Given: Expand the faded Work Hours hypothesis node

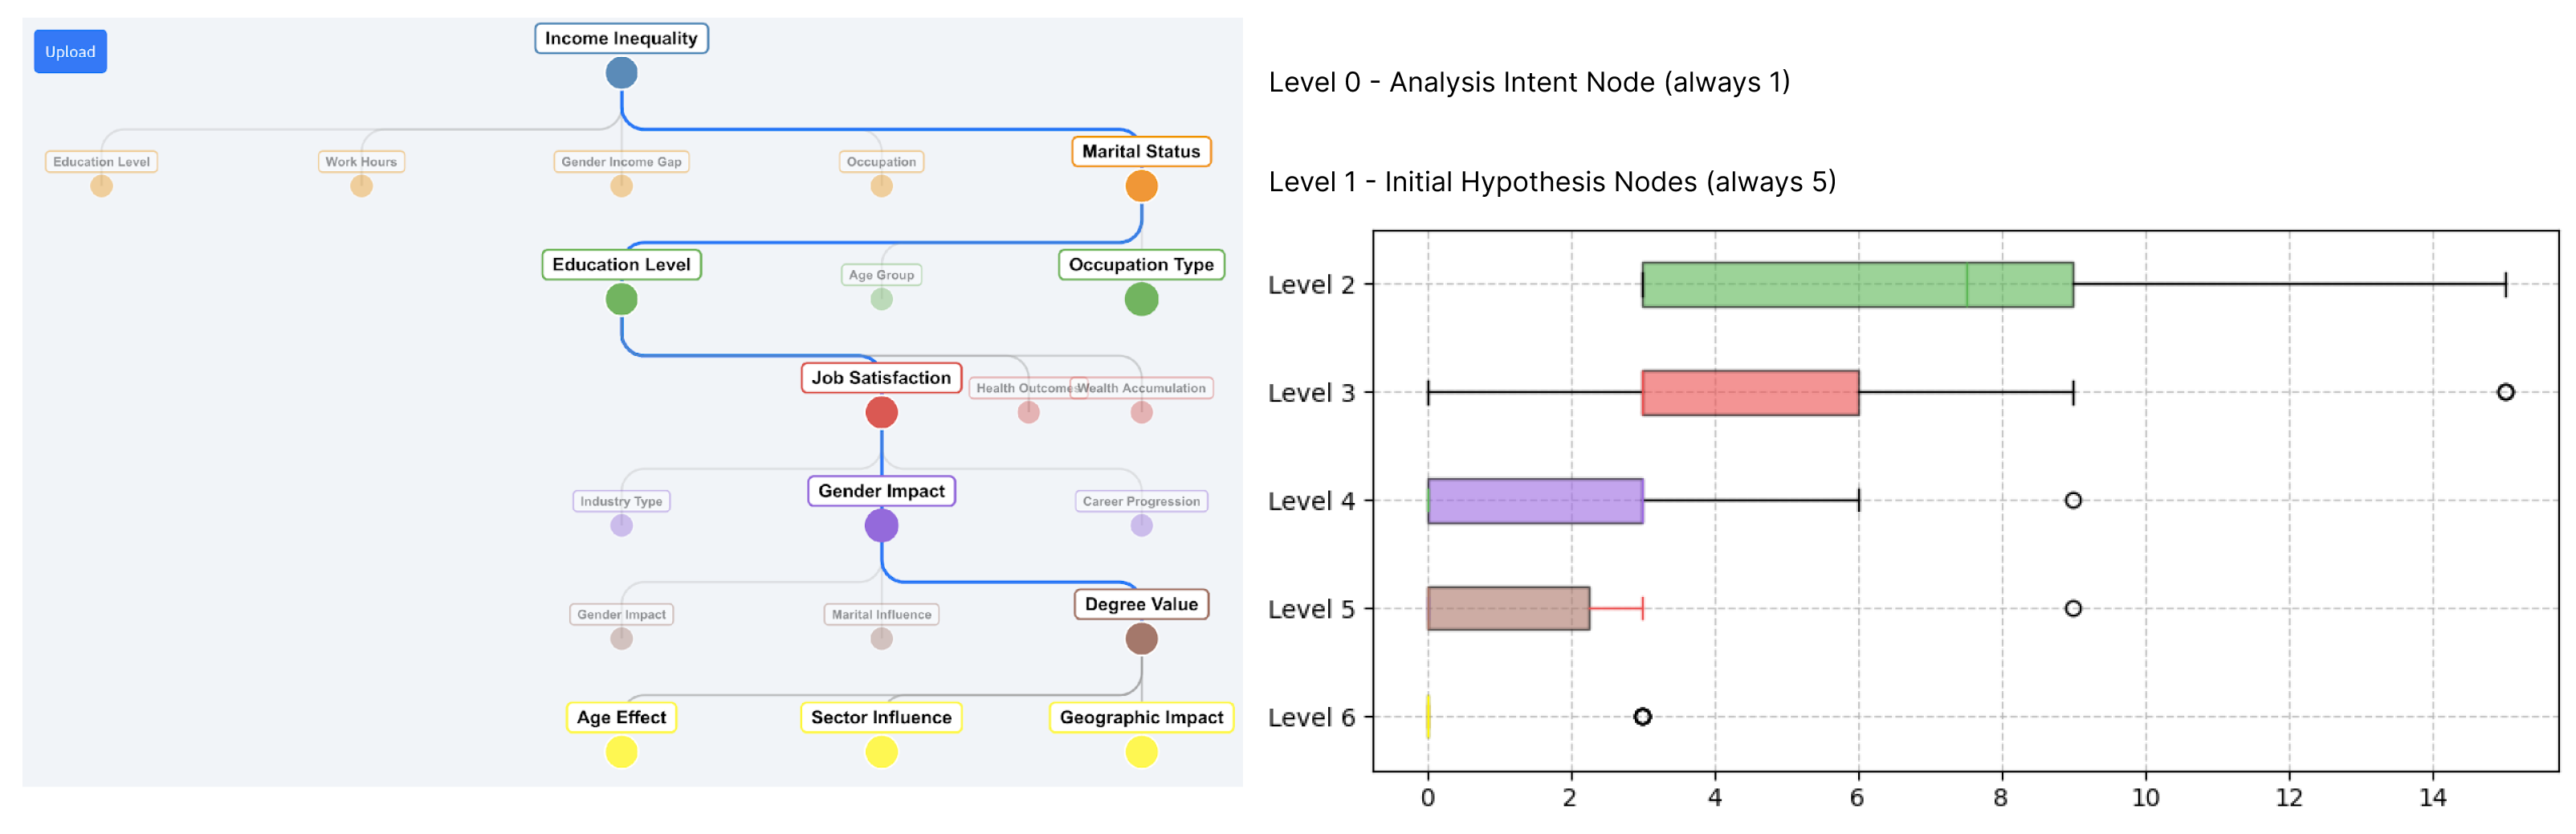Looking at the screenshot, I should click(361, 186).
